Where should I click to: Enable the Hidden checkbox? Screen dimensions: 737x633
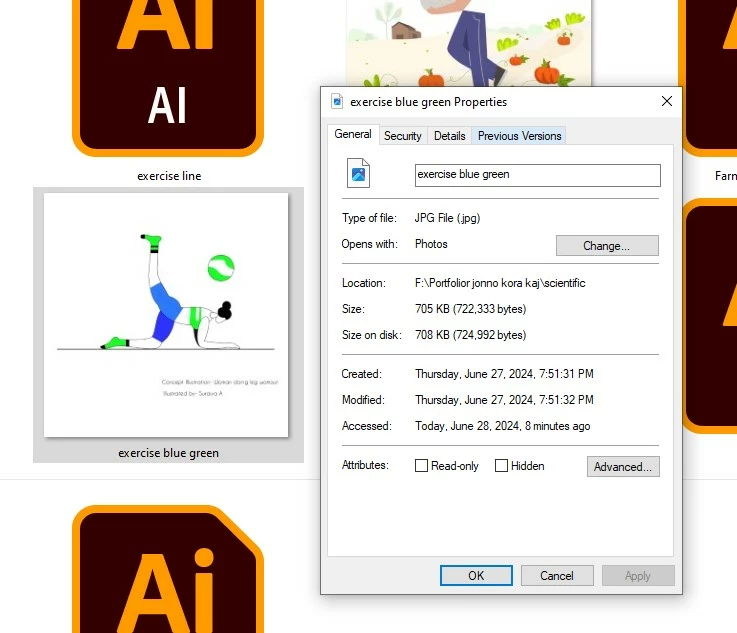[502, 466]
